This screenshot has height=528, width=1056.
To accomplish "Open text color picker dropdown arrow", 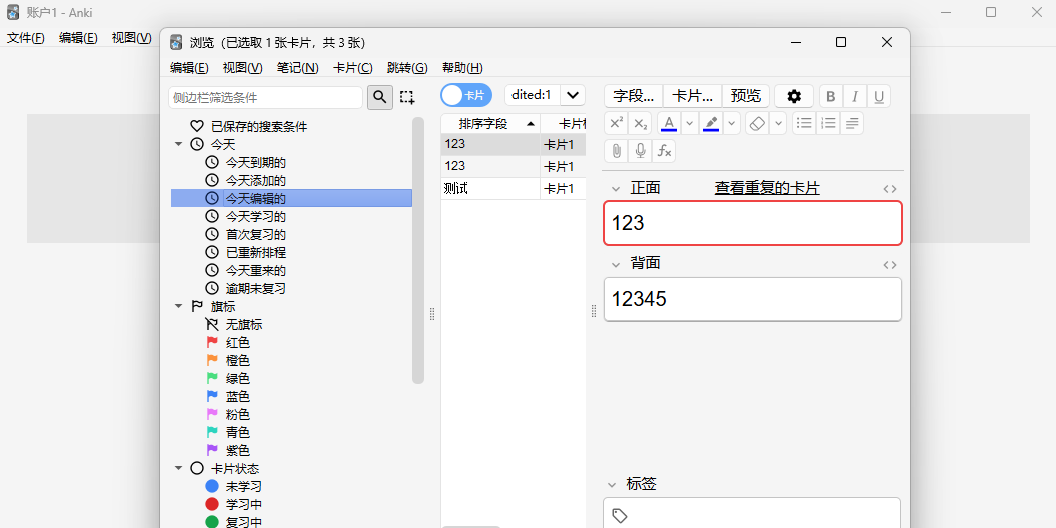I will pos(689,123).
